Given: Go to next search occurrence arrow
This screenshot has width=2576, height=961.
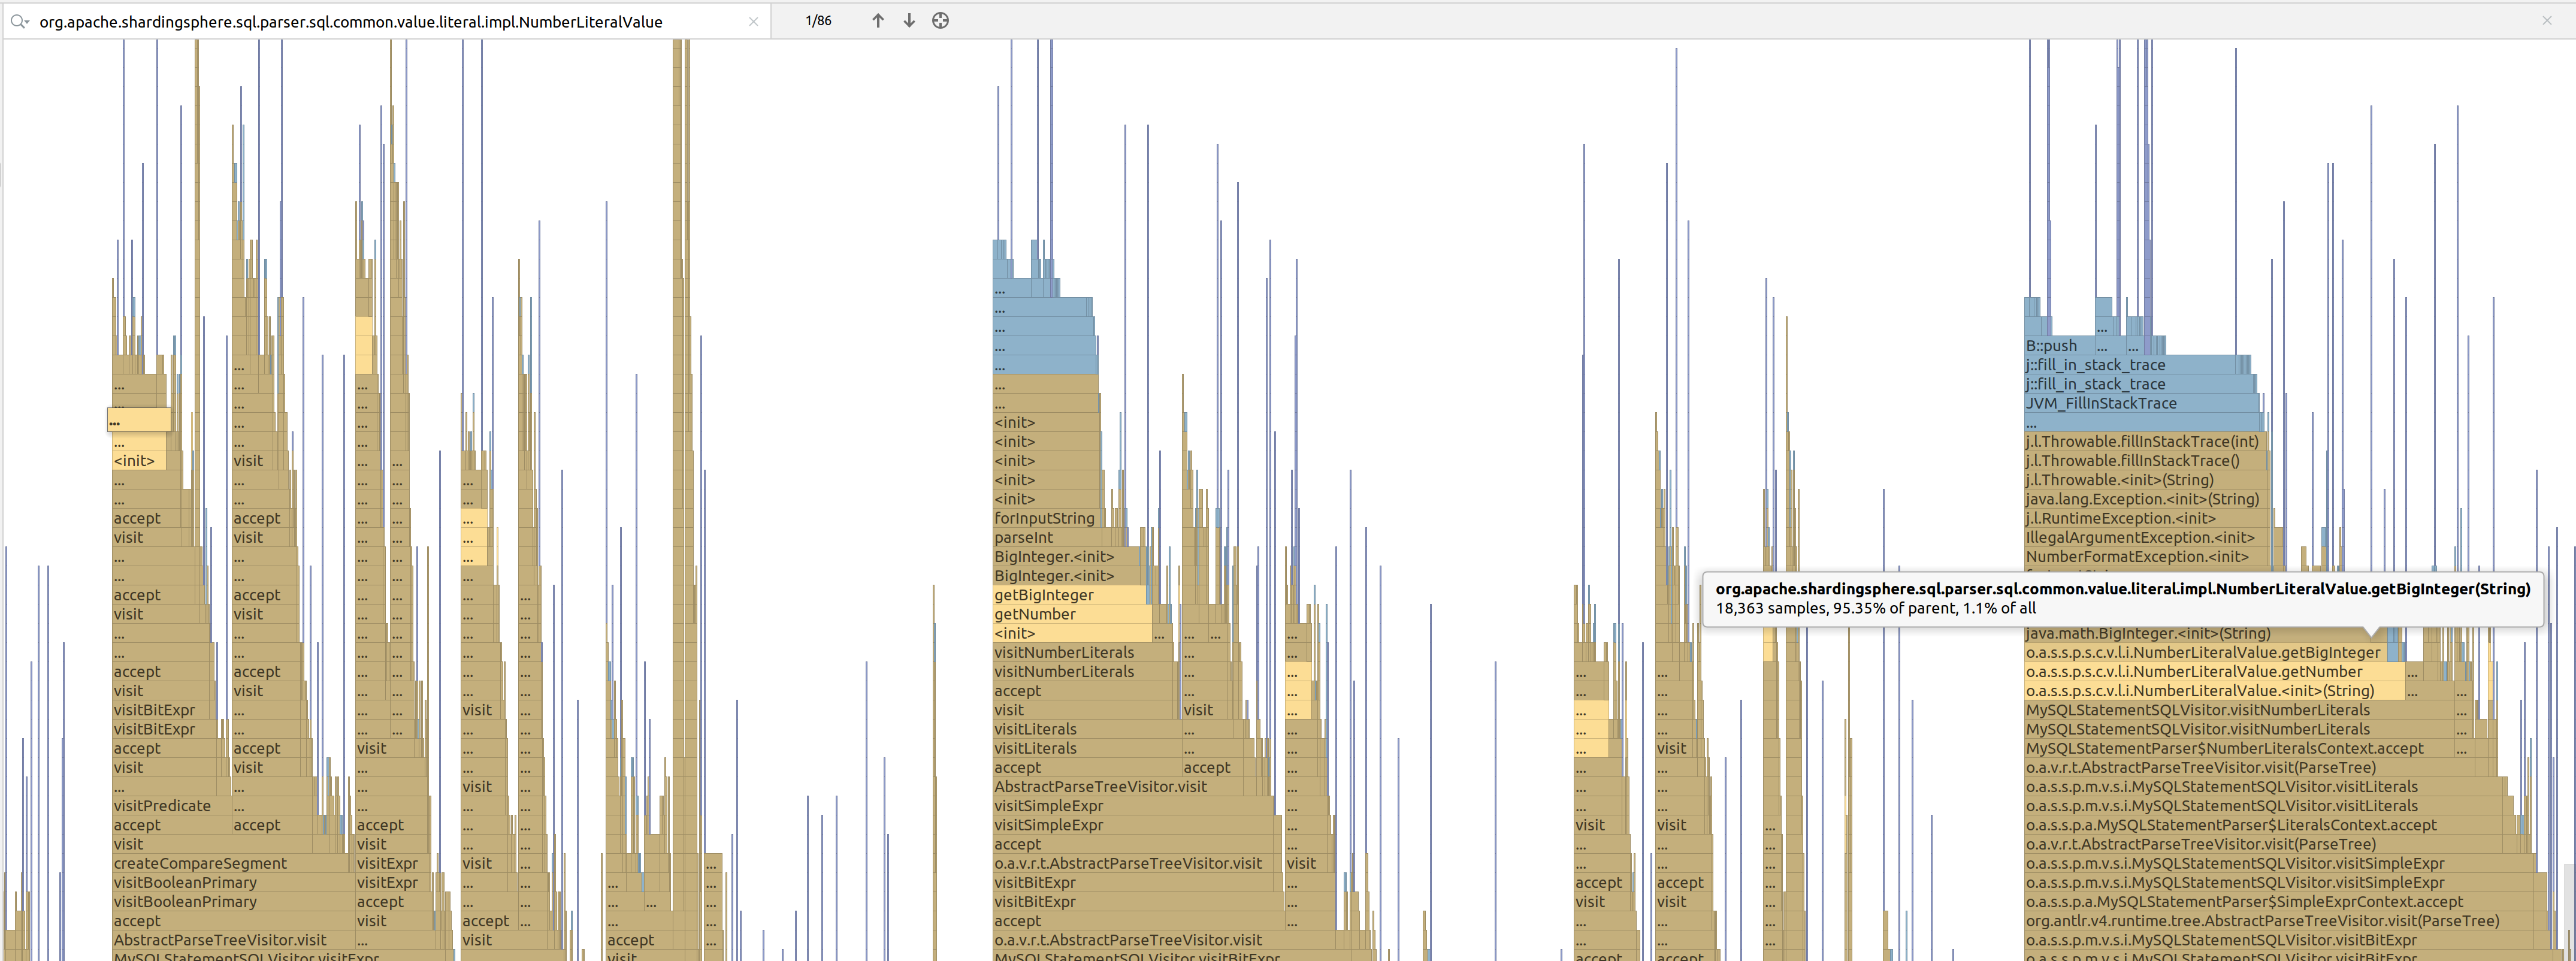Looking at the screenshot, I should (909, 21).
